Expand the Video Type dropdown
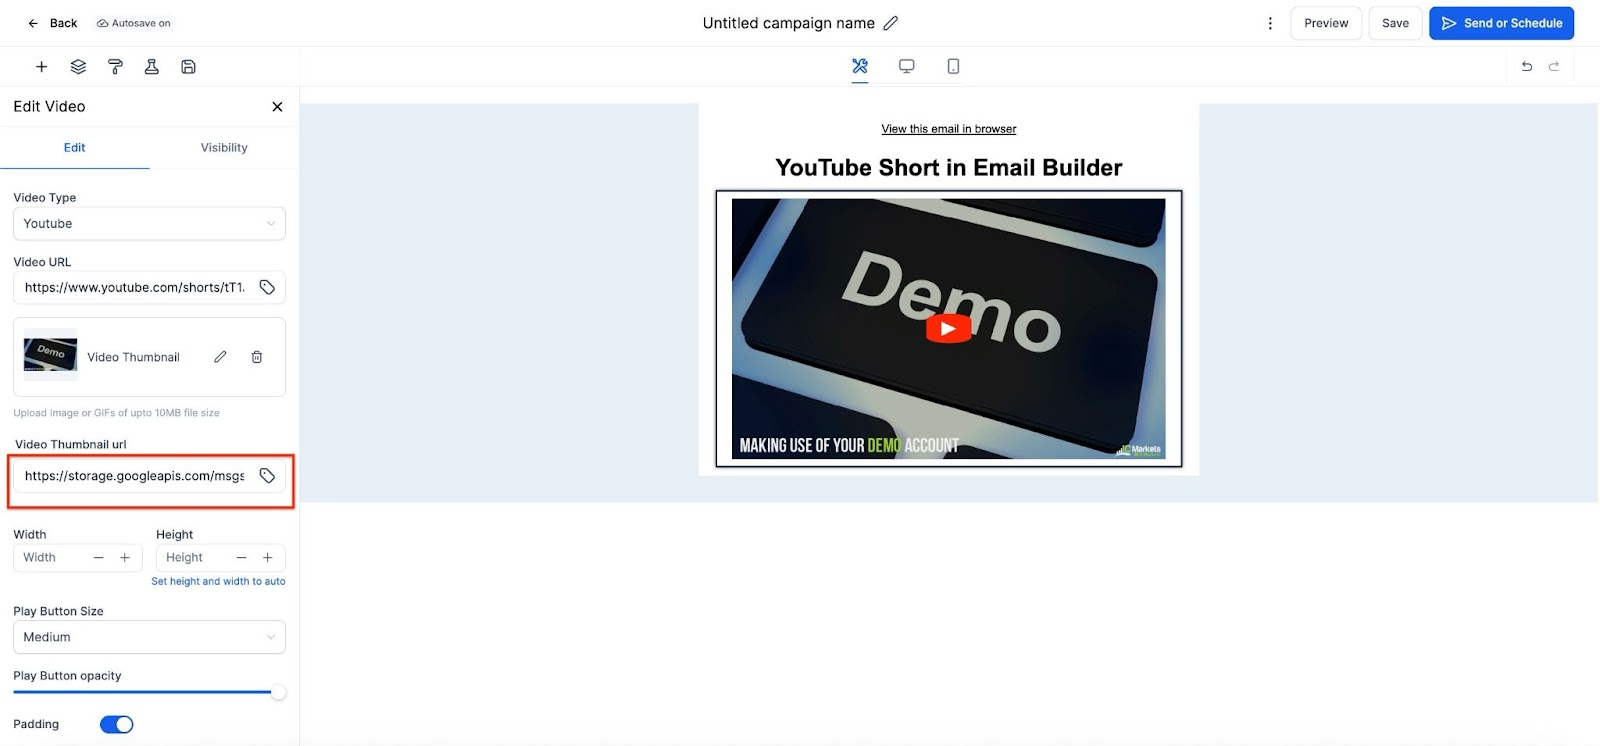 tap(149, 224)
